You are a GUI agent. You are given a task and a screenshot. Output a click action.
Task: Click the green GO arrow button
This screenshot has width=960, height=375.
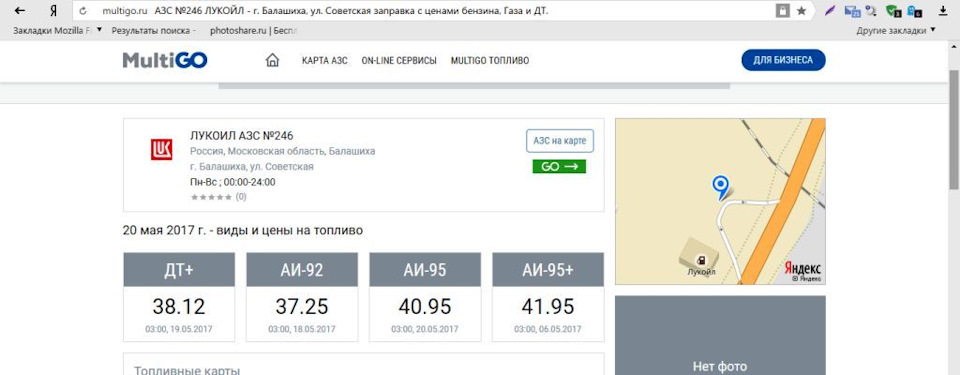click(x=559, y=167)
